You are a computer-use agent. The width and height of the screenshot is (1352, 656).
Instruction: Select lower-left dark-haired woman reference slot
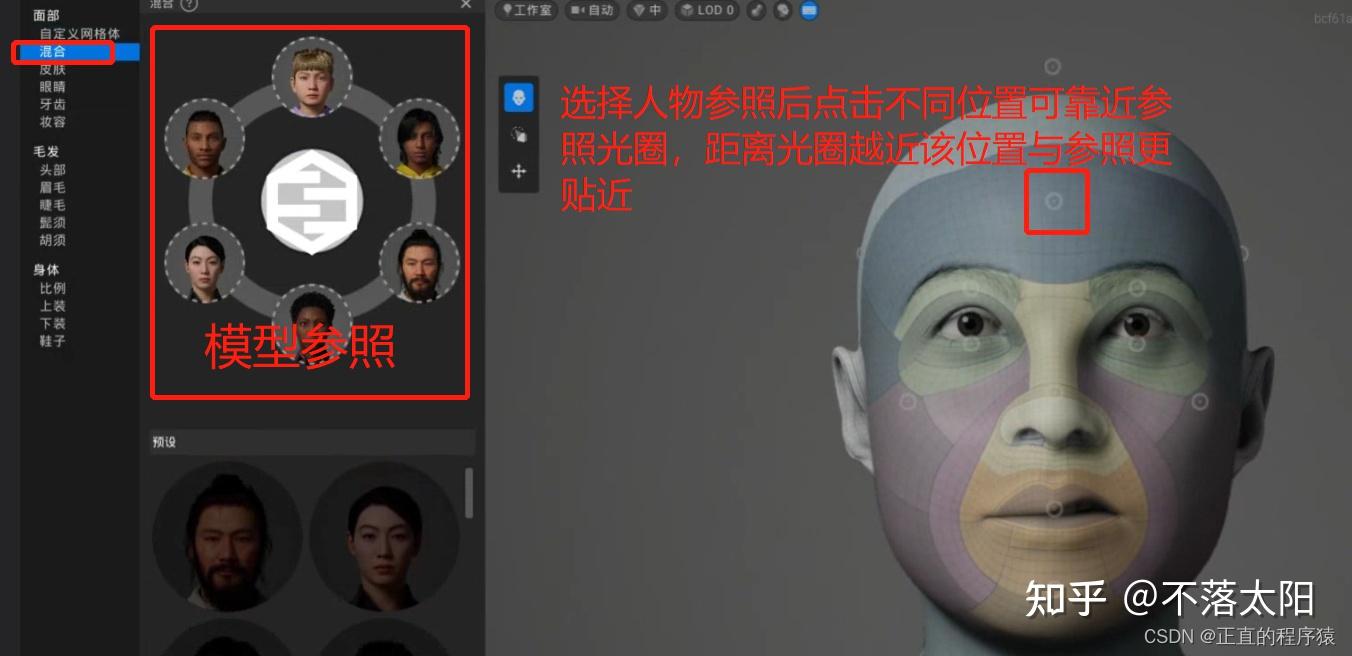pos(204,263)
